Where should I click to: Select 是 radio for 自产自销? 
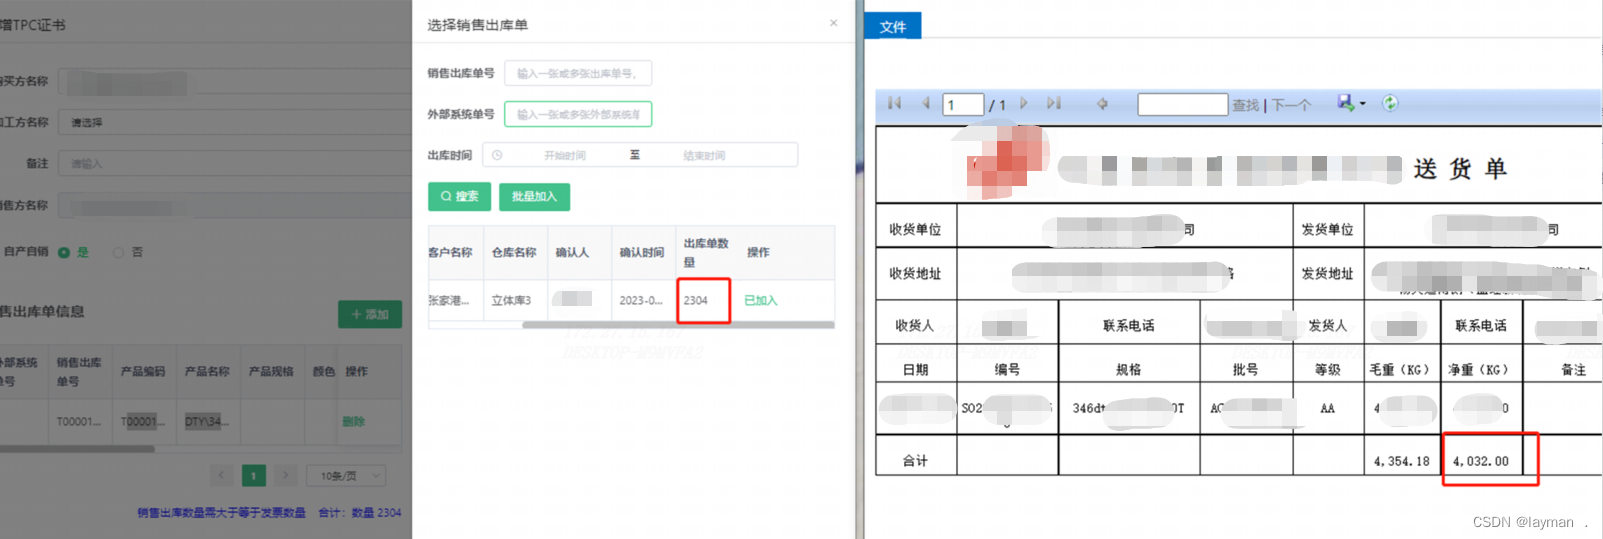pyautogui.click(x=64, y=252)
